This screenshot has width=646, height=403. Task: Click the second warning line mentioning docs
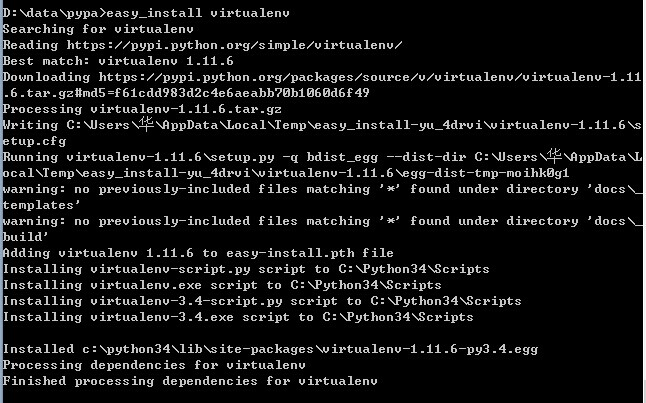point(322,221)
